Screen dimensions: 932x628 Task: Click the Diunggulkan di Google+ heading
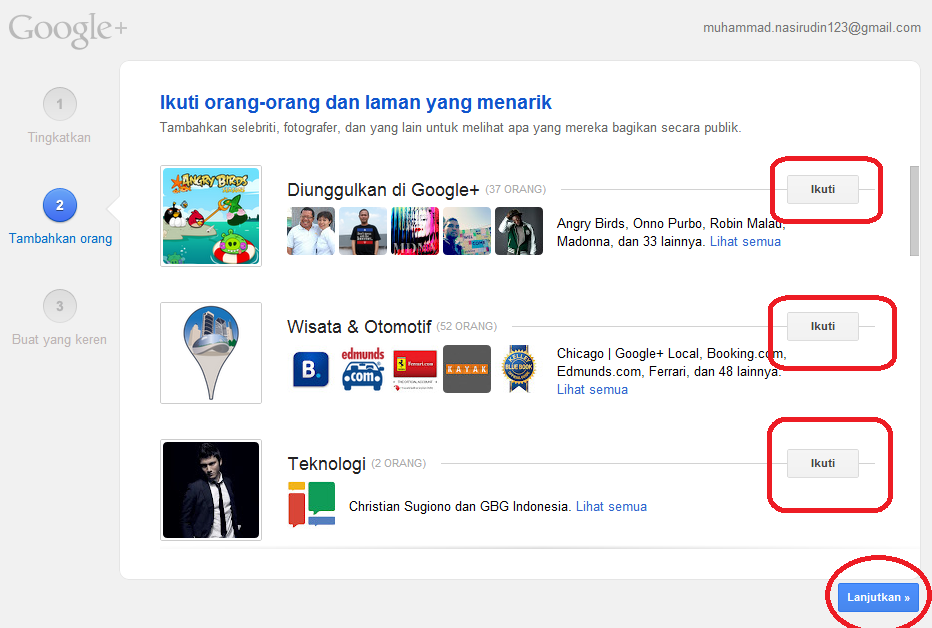click(x=383, y=190)
